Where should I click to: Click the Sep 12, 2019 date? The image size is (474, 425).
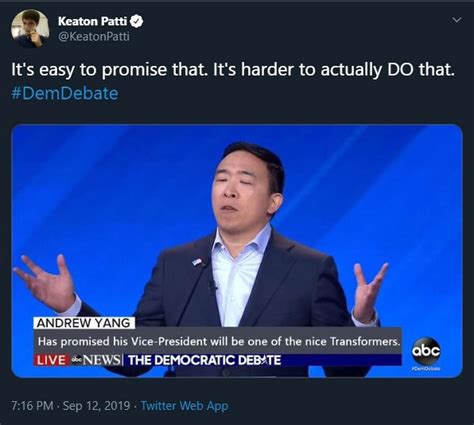tap(96, 406)
